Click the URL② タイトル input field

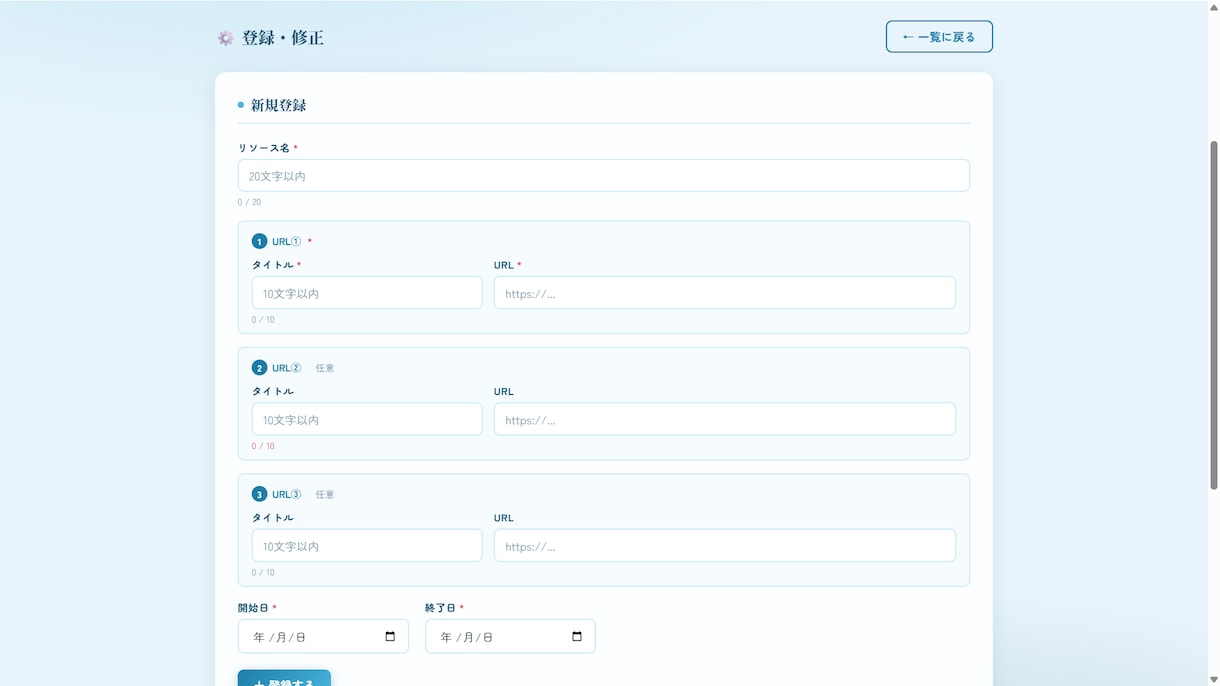pos(367,420)
